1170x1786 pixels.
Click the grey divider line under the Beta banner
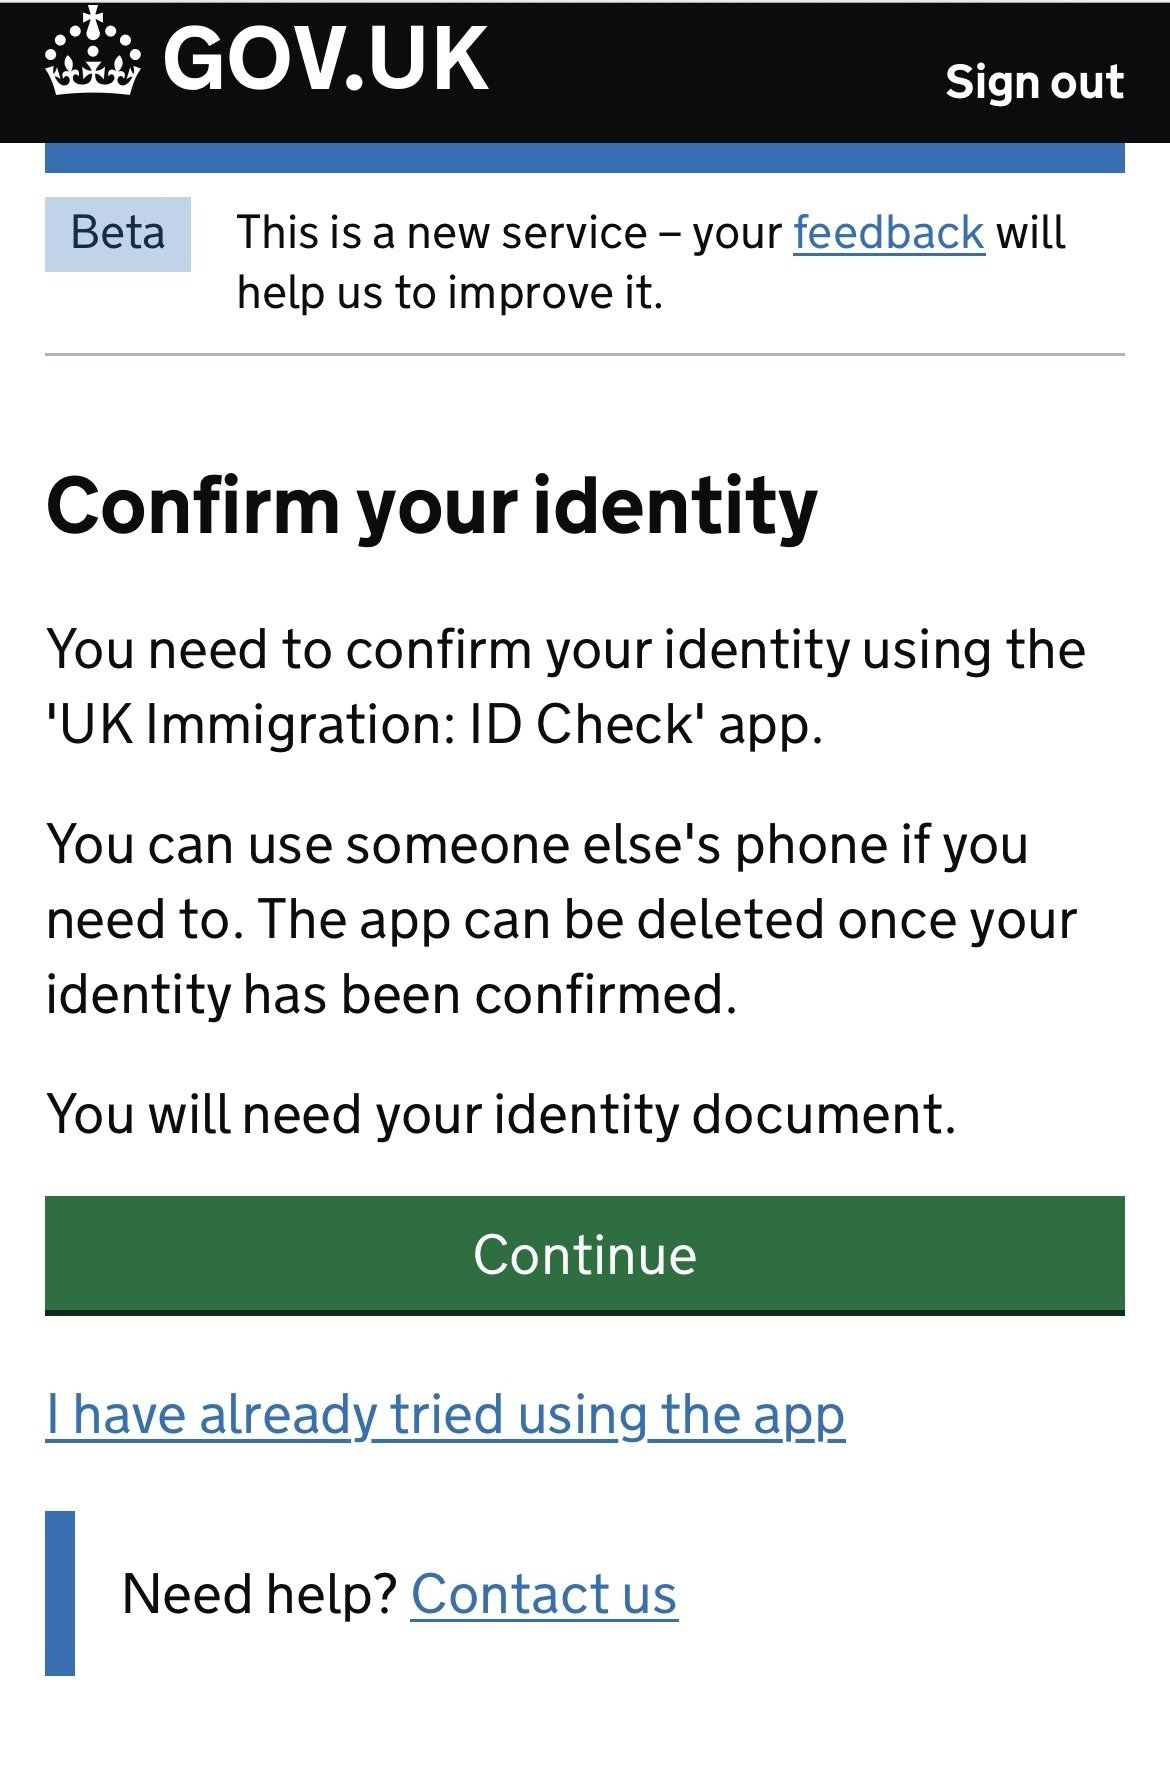click(x=585, y=354)
